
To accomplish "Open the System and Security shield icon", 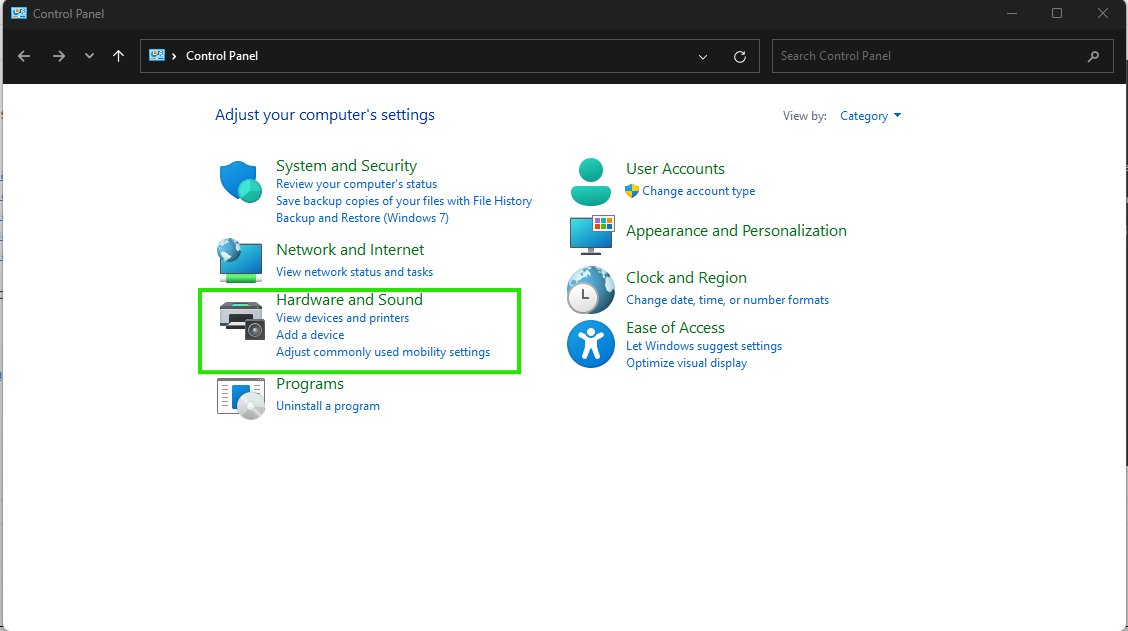I will click(240, 181).
